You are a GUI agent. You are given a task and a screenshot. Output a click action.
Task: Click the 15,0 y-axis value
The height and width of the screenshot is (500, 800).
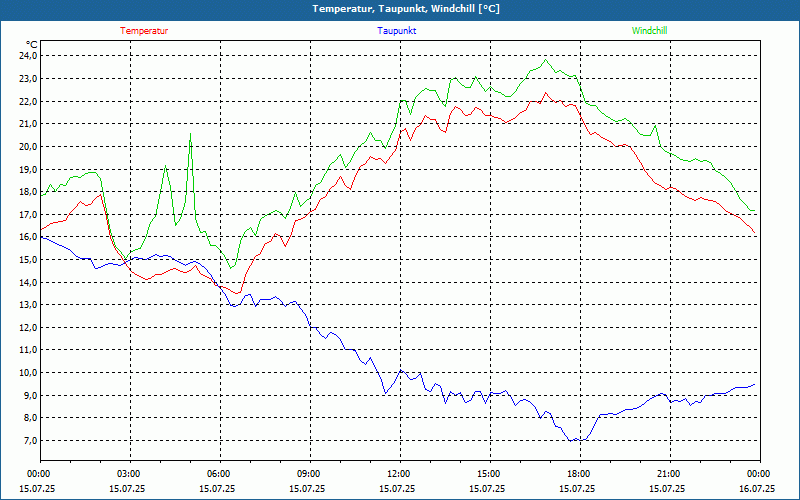click(29, 260)
